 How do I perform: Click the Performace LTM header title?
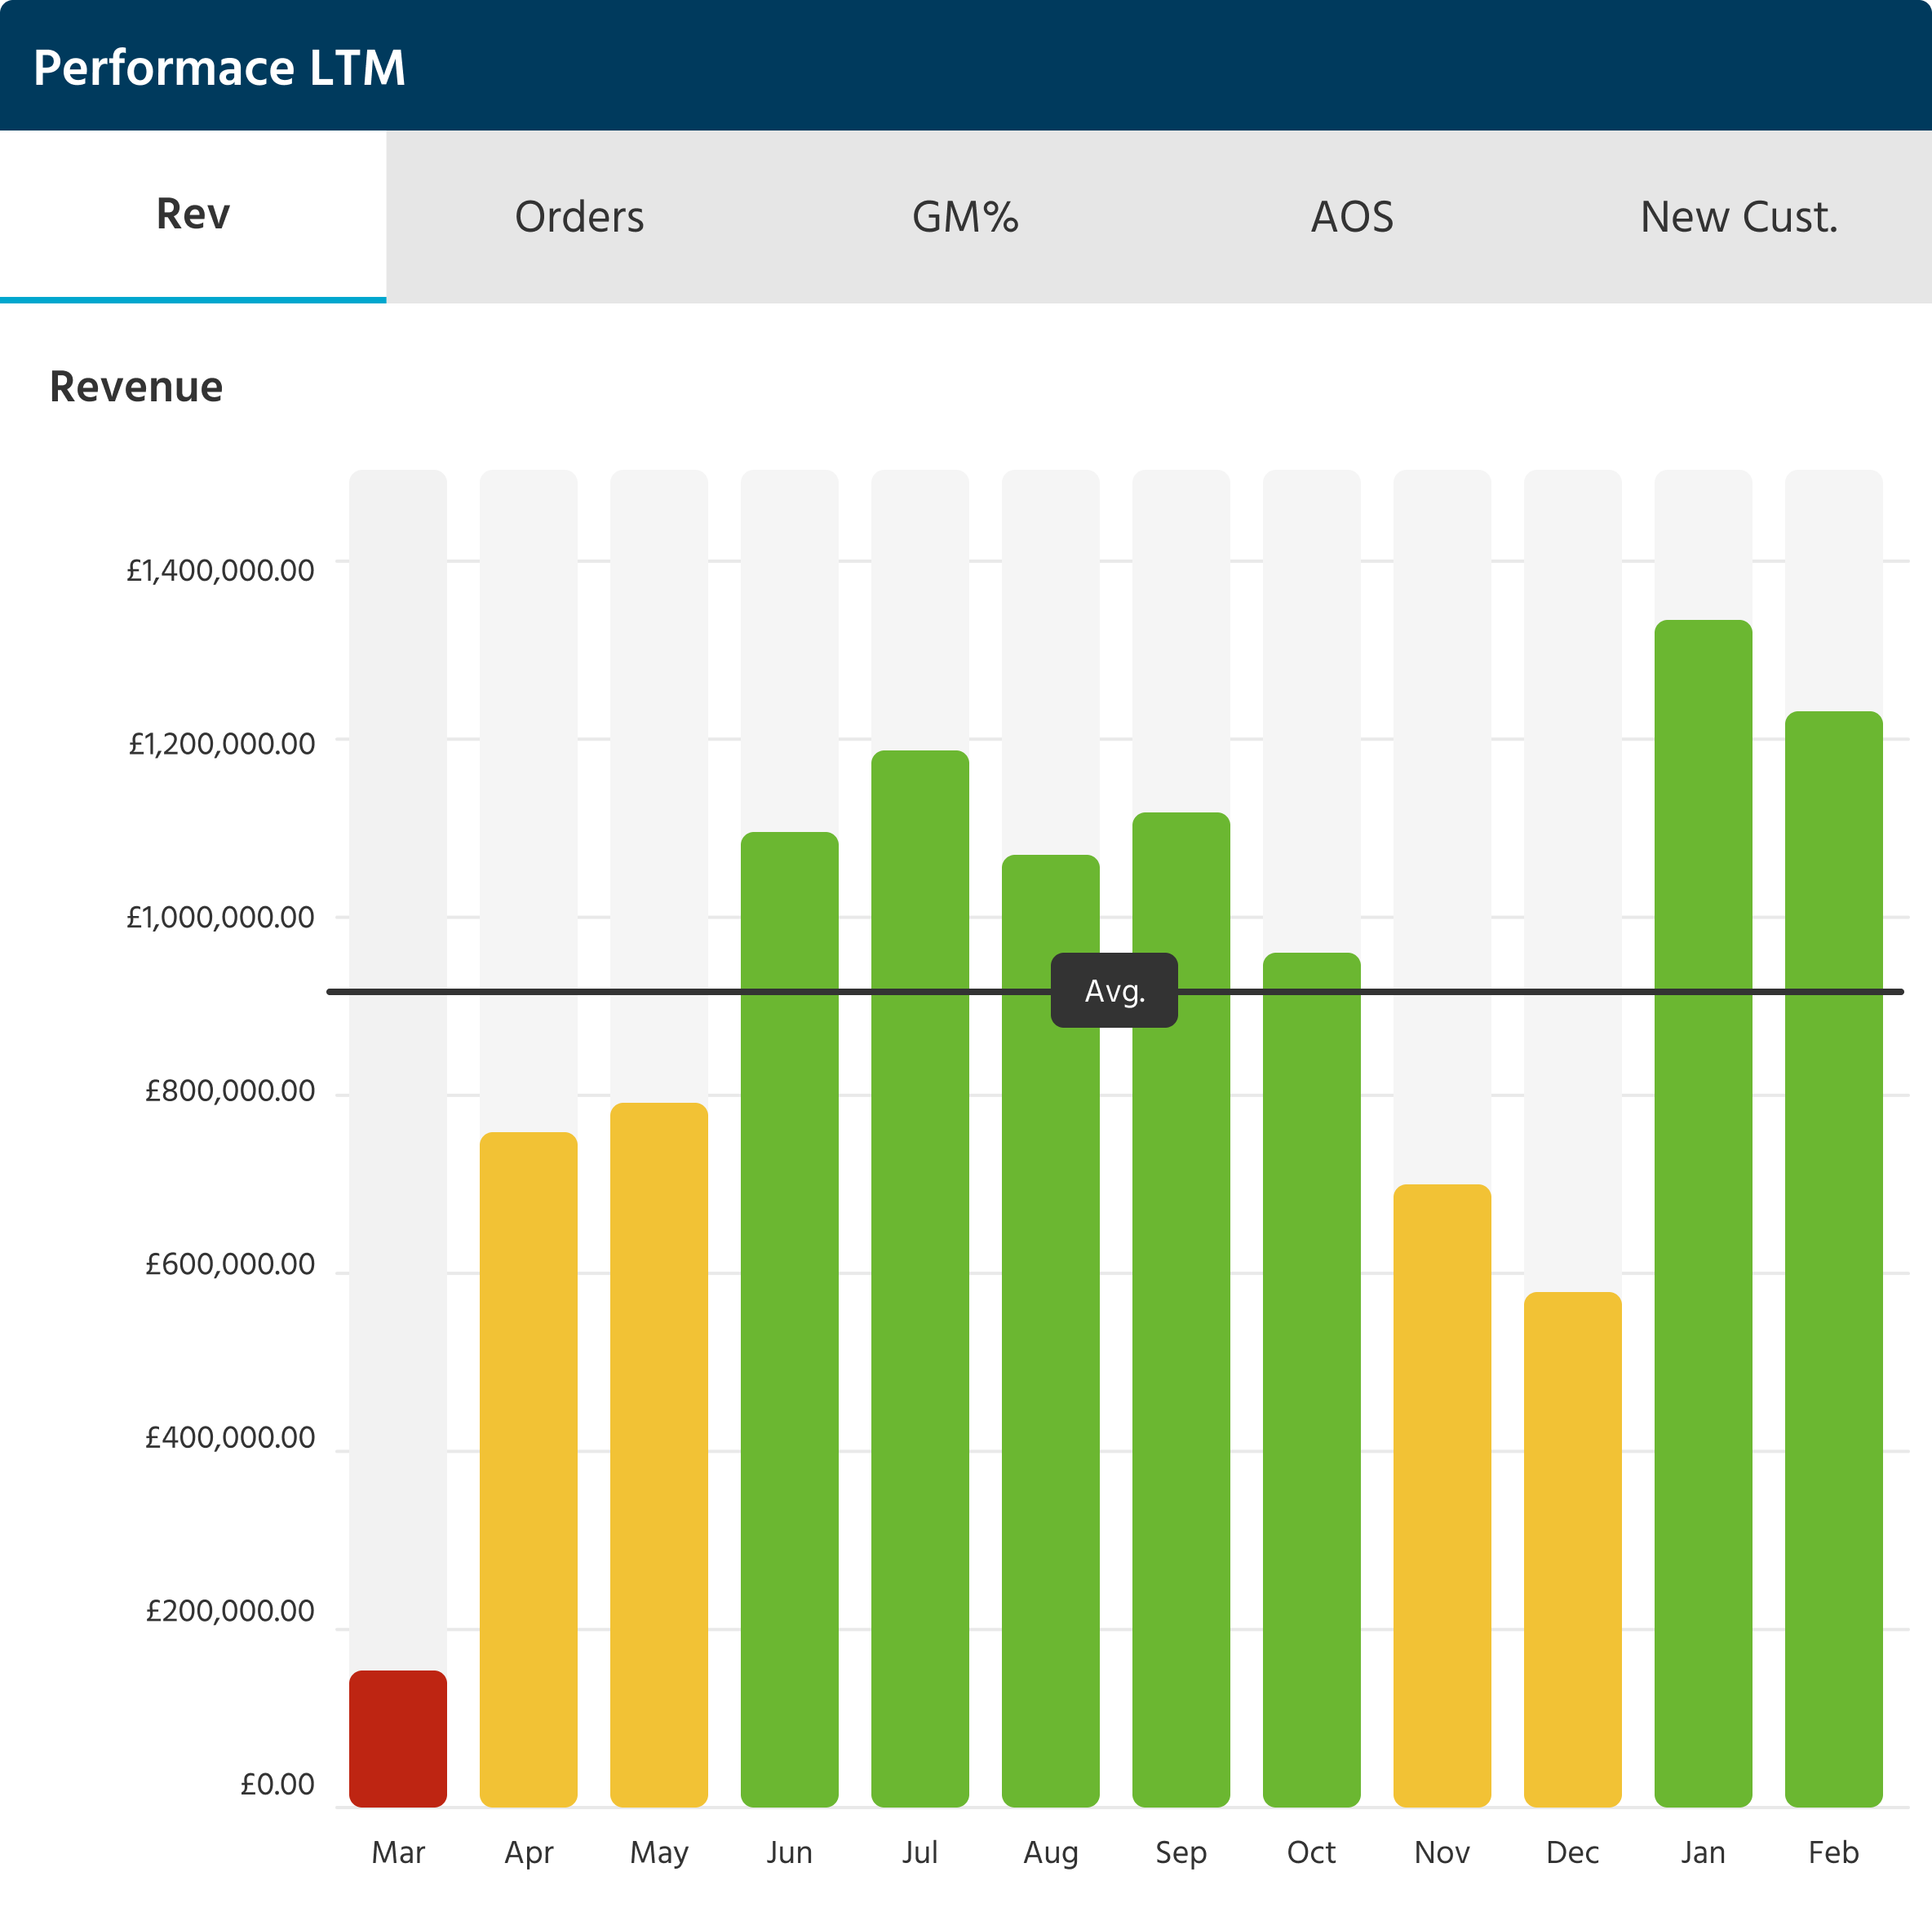point(219,68)
